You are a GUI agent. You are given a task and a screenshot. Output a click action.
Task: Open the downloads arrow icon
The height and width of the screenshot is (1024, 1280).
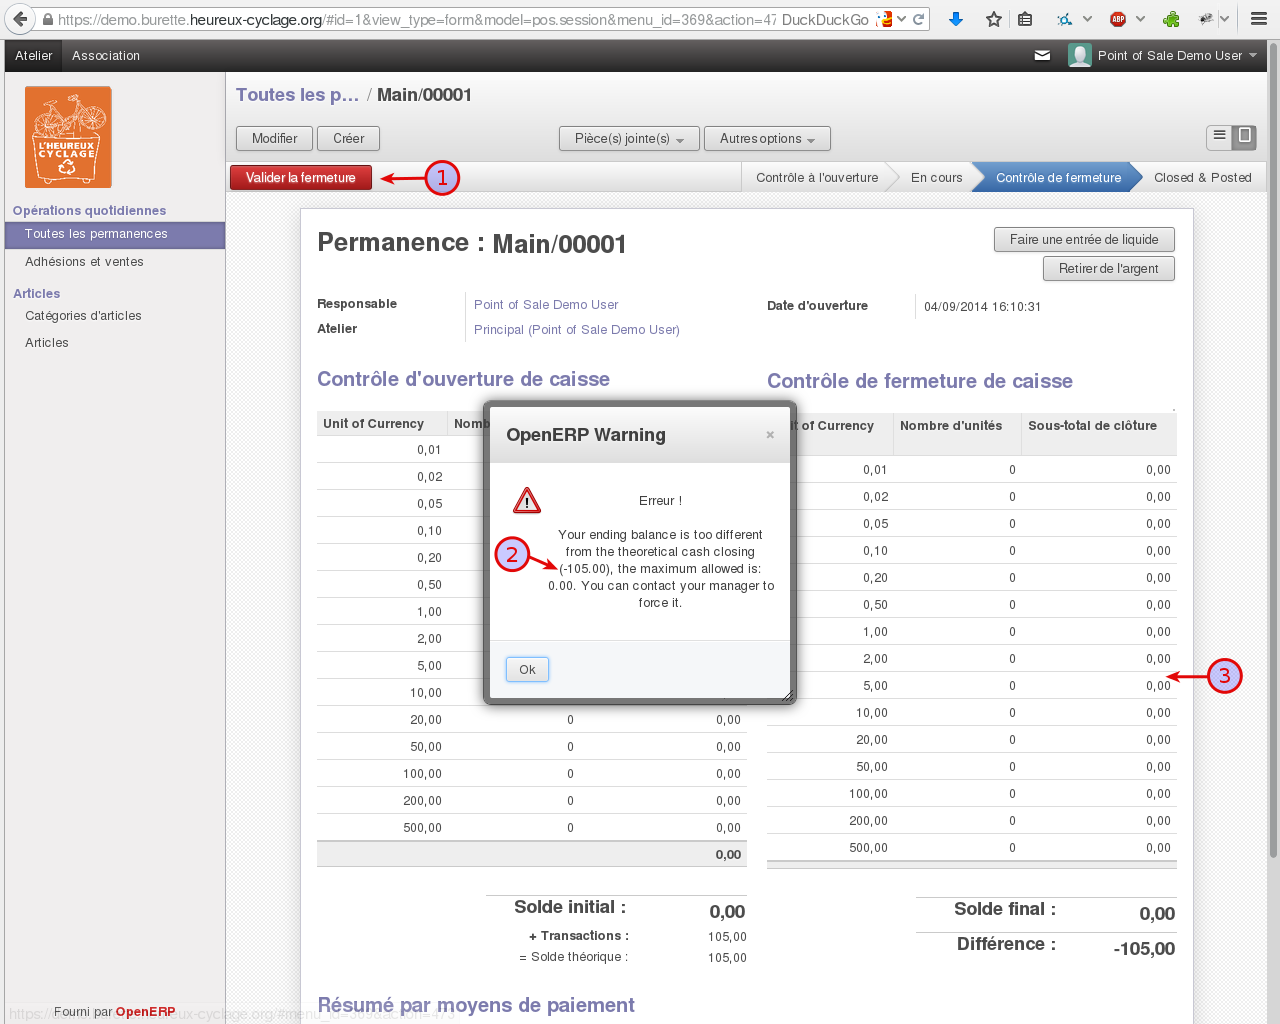click(956, 19)
